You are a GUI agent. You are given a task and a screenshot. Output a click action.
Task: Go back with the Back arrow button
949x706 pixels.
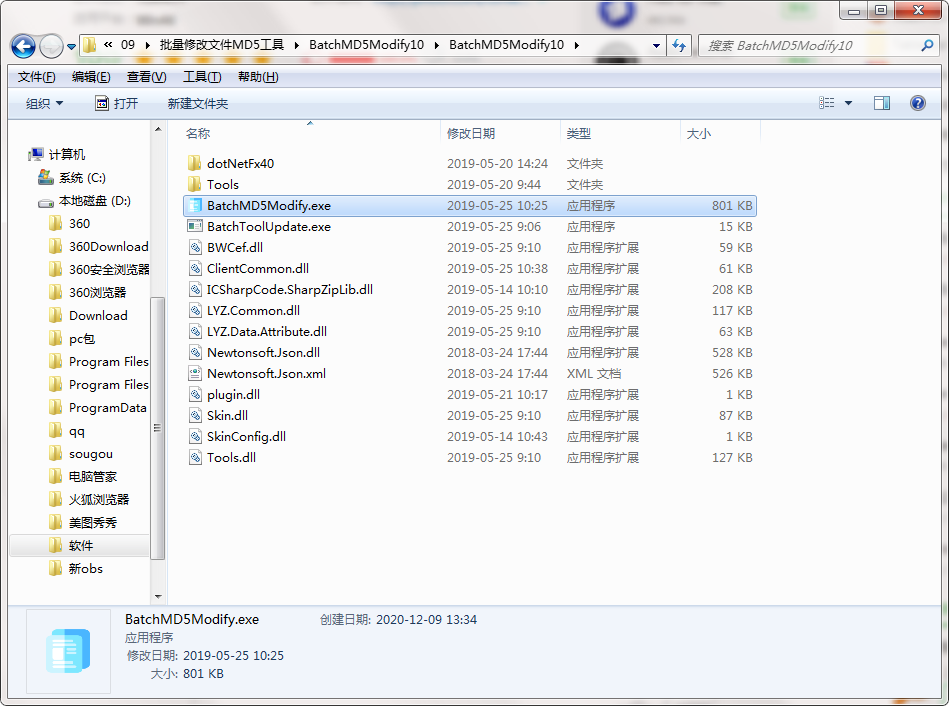pos(24,46)
